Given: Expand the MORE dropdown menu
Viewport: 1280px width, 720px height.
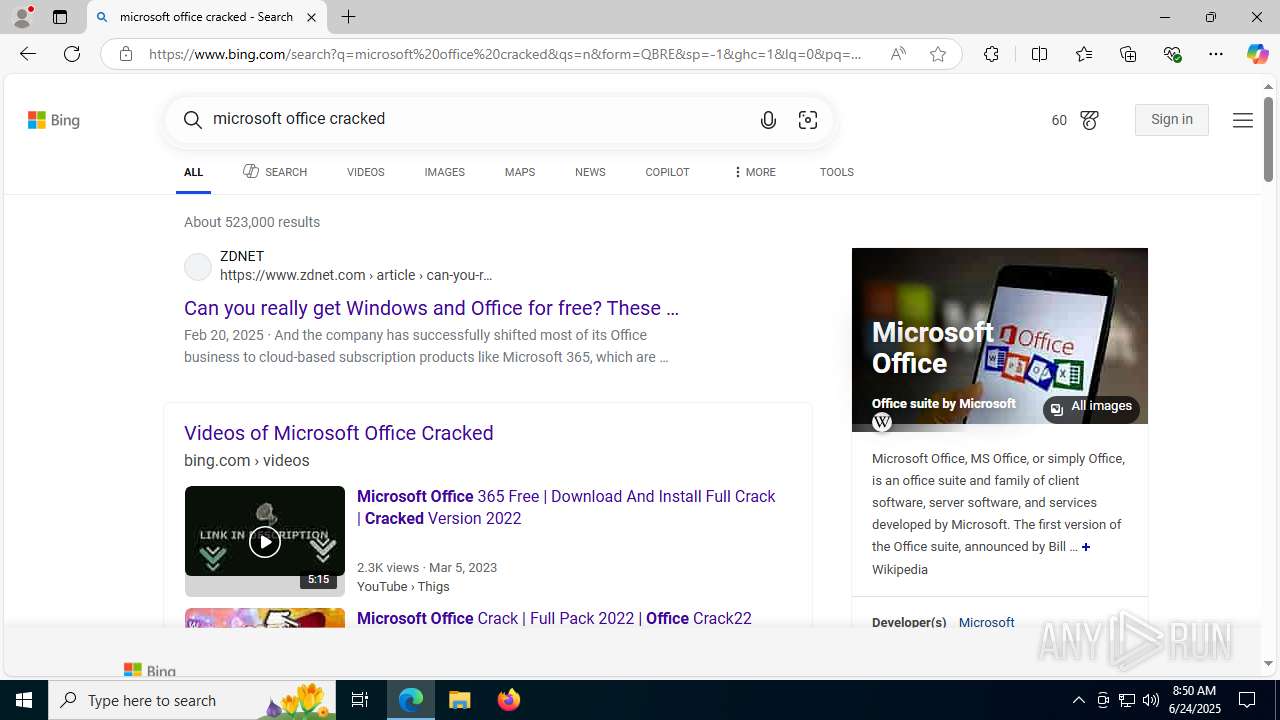Looking at the screenshot, I should 754,172.
